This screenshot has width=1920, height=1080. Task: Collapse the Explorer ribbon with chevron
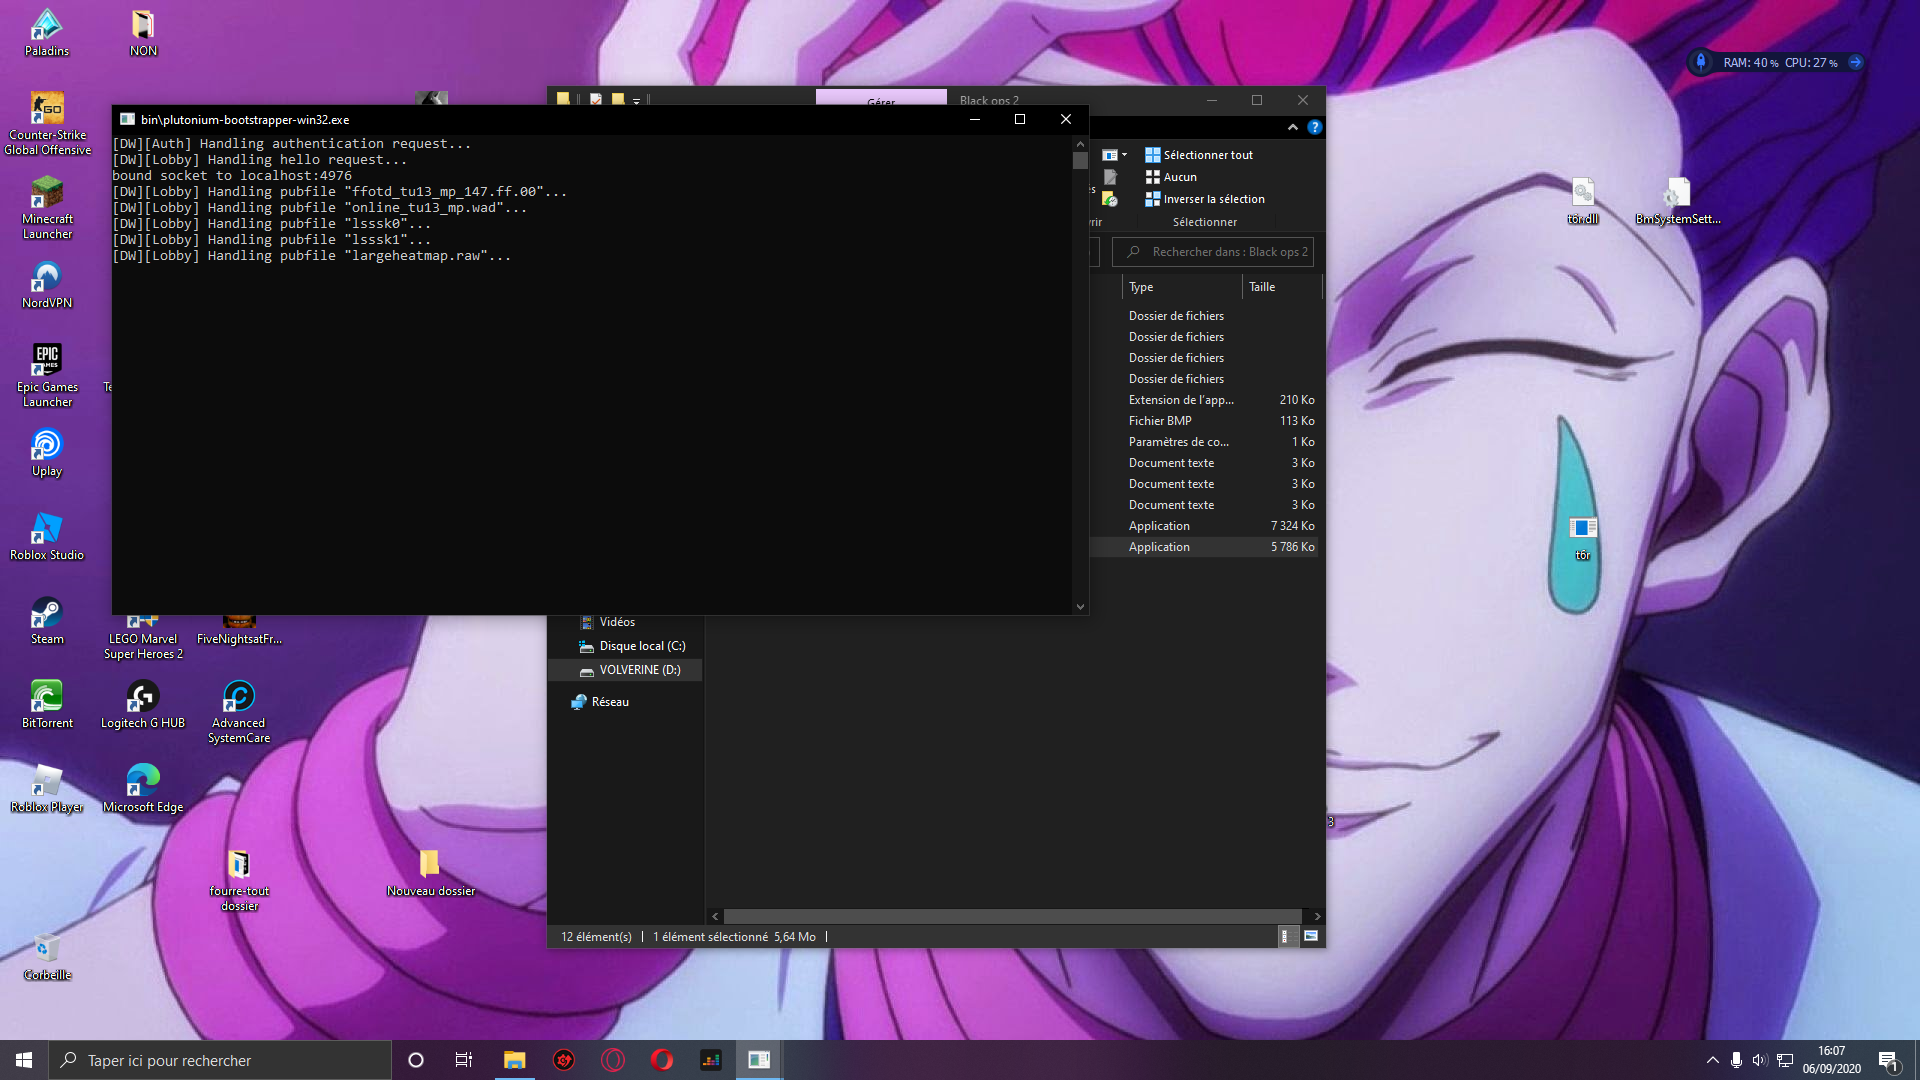pyautogui.click(x=1293, y=127)
